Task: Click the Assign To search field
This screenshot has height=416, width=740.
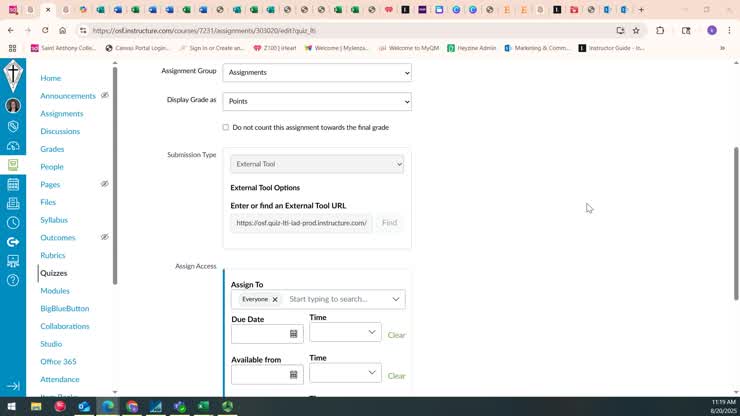Action: tap(338, 299)
